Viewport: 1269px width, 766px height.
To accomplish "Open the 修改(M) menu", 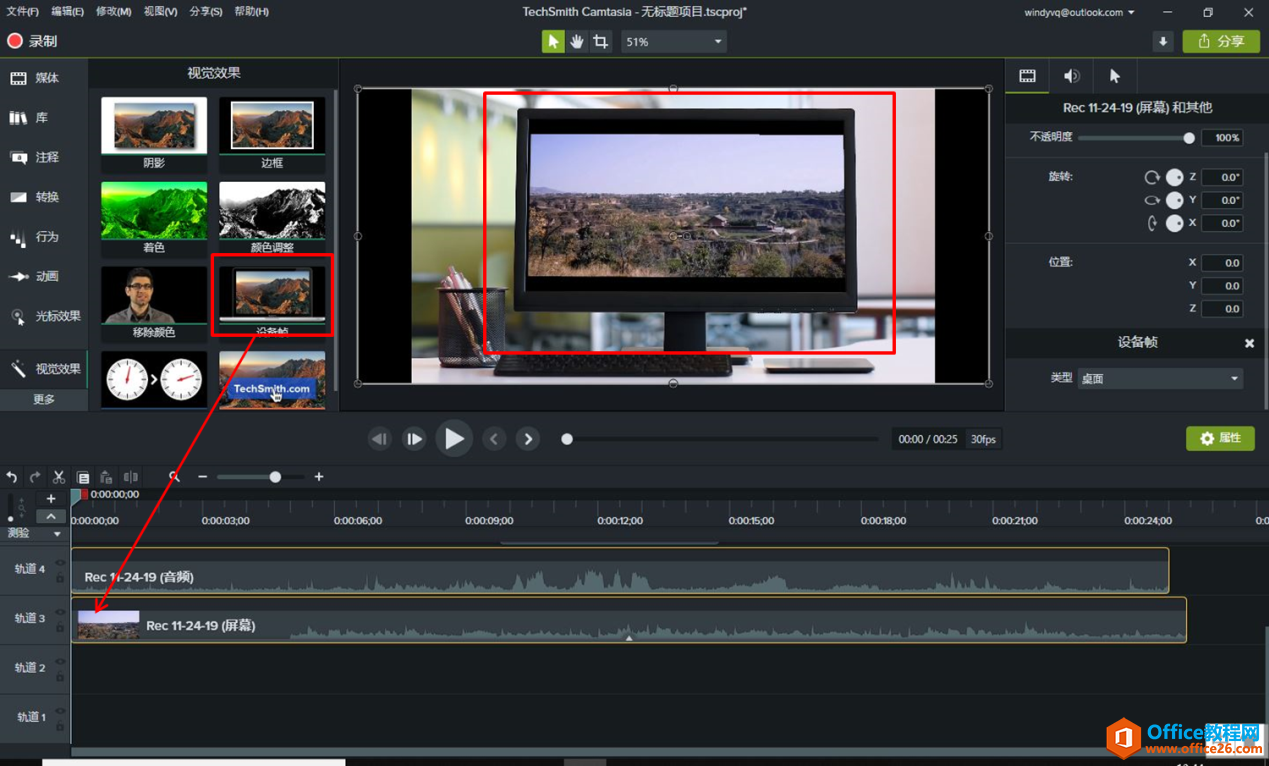I will click(114, 12).
